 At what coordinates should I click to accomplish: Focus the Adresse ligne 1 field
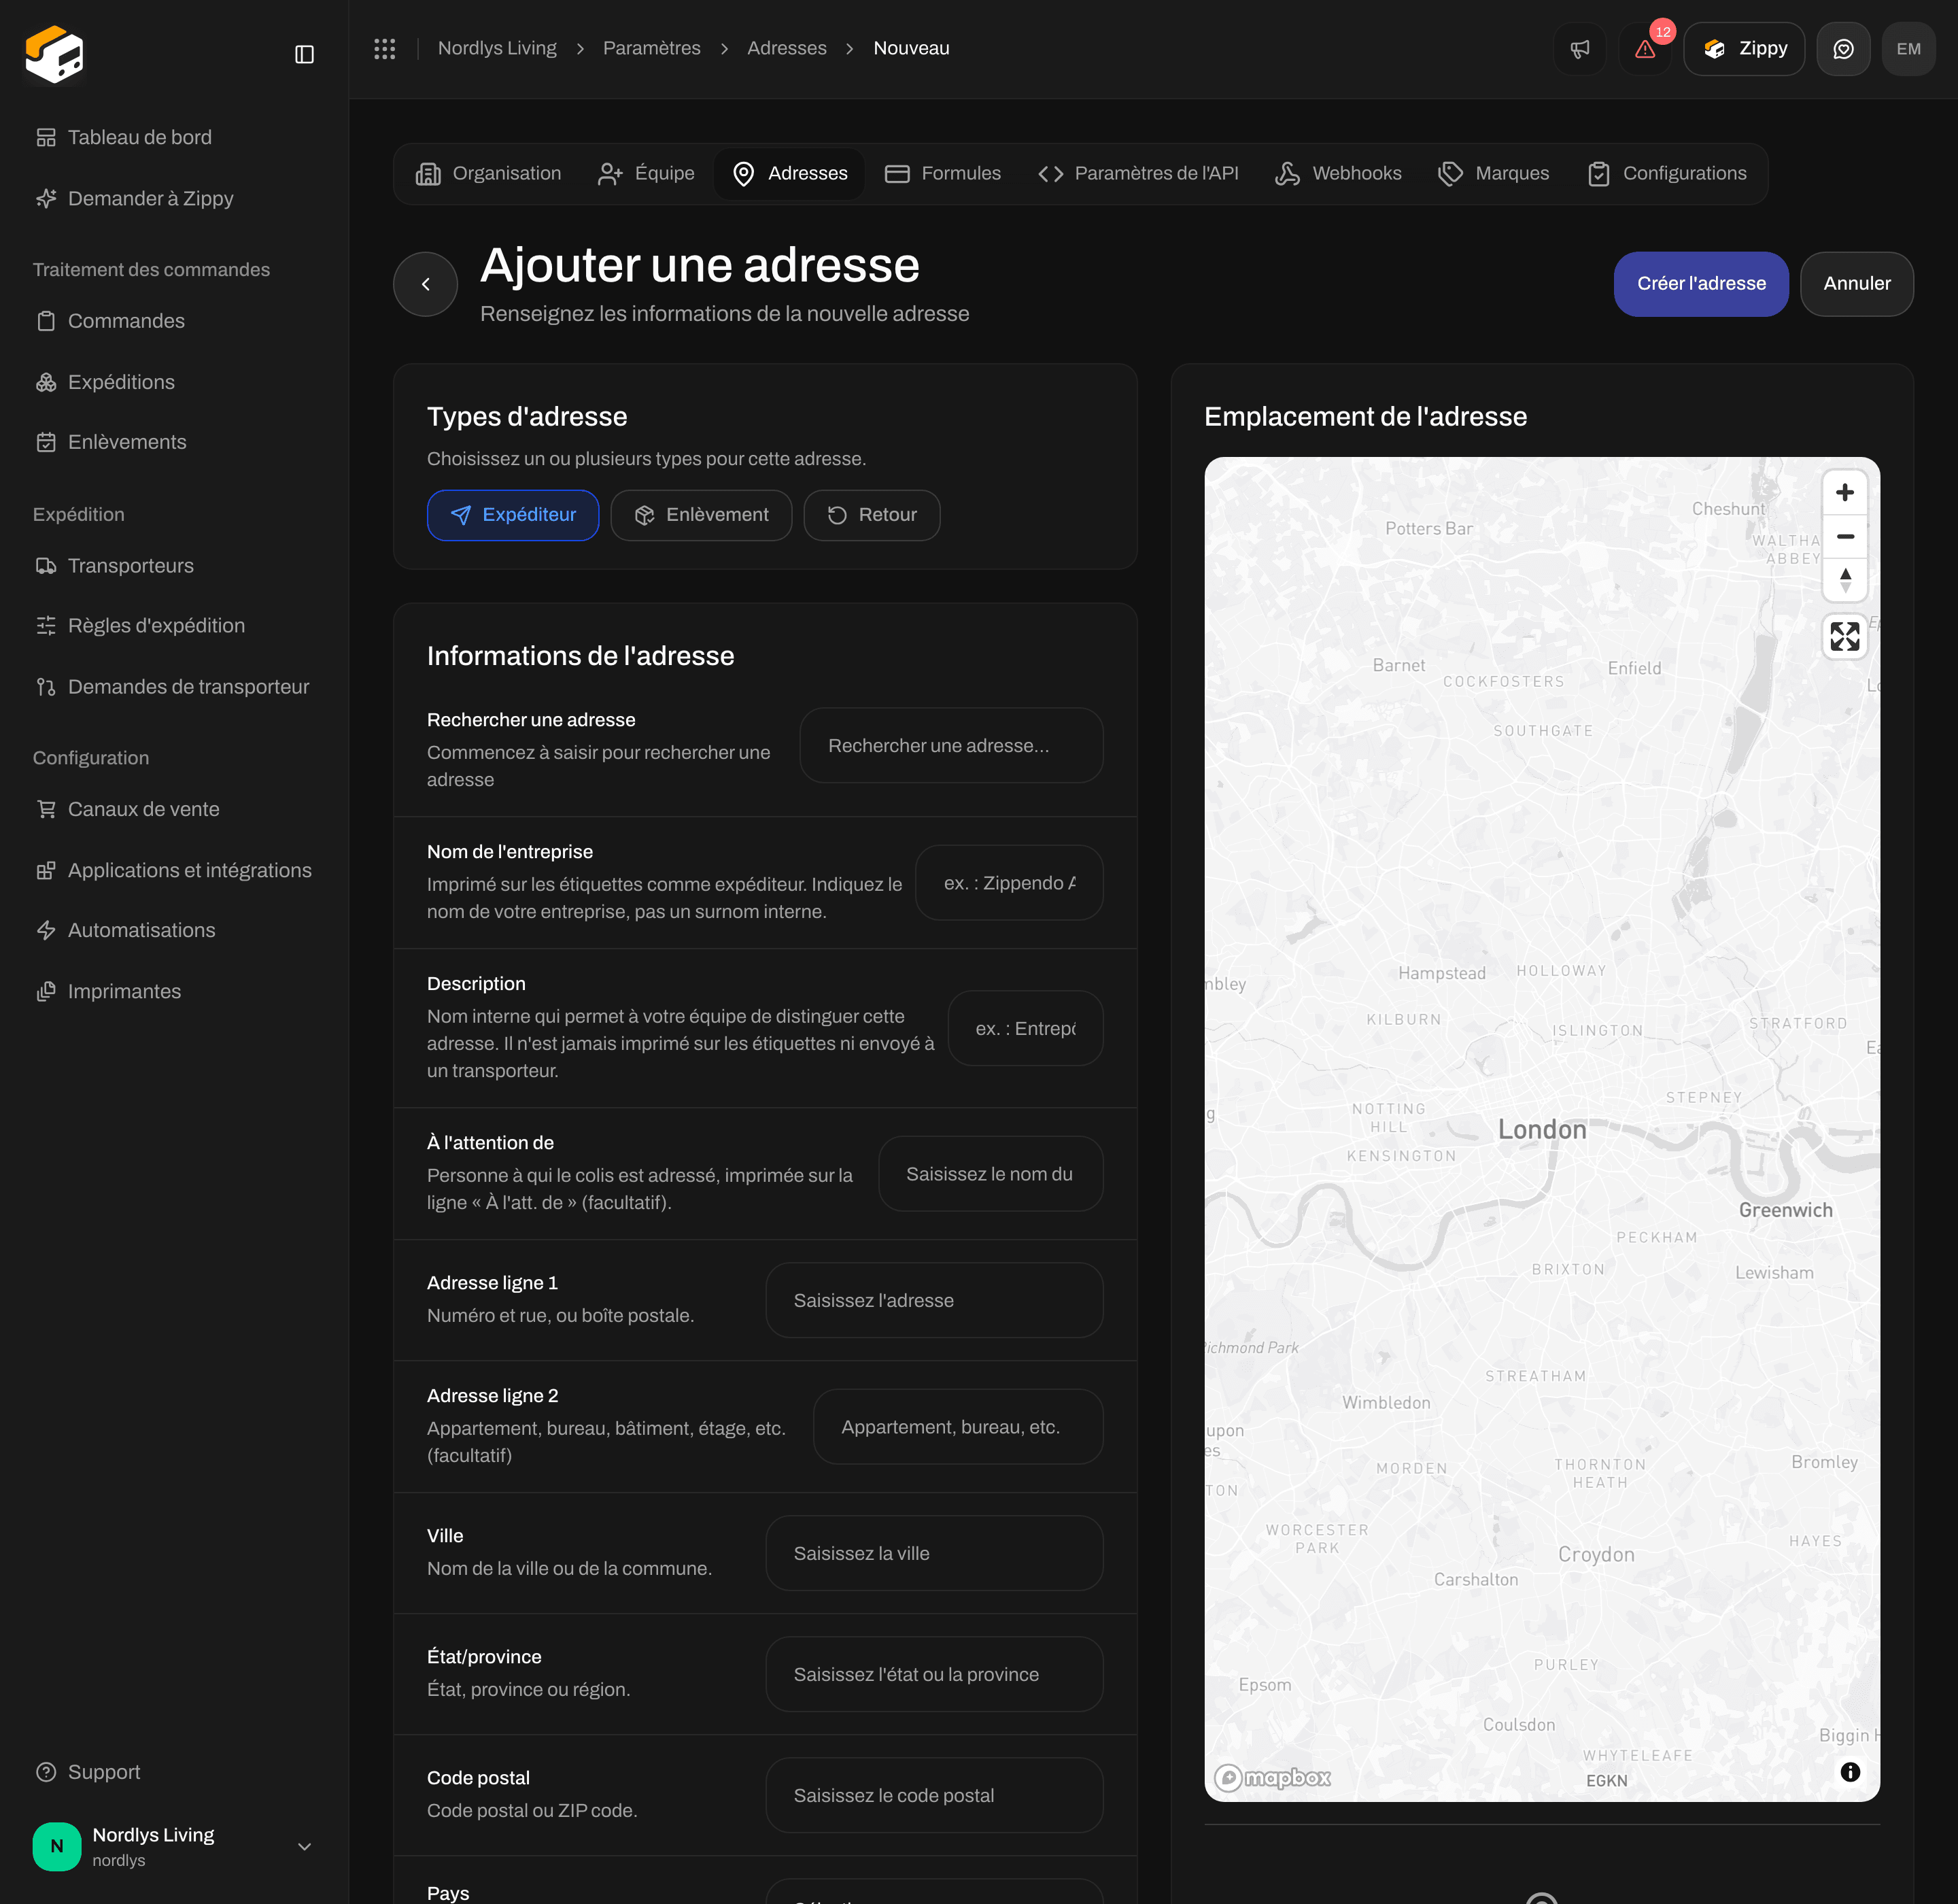coord(934,1300)
